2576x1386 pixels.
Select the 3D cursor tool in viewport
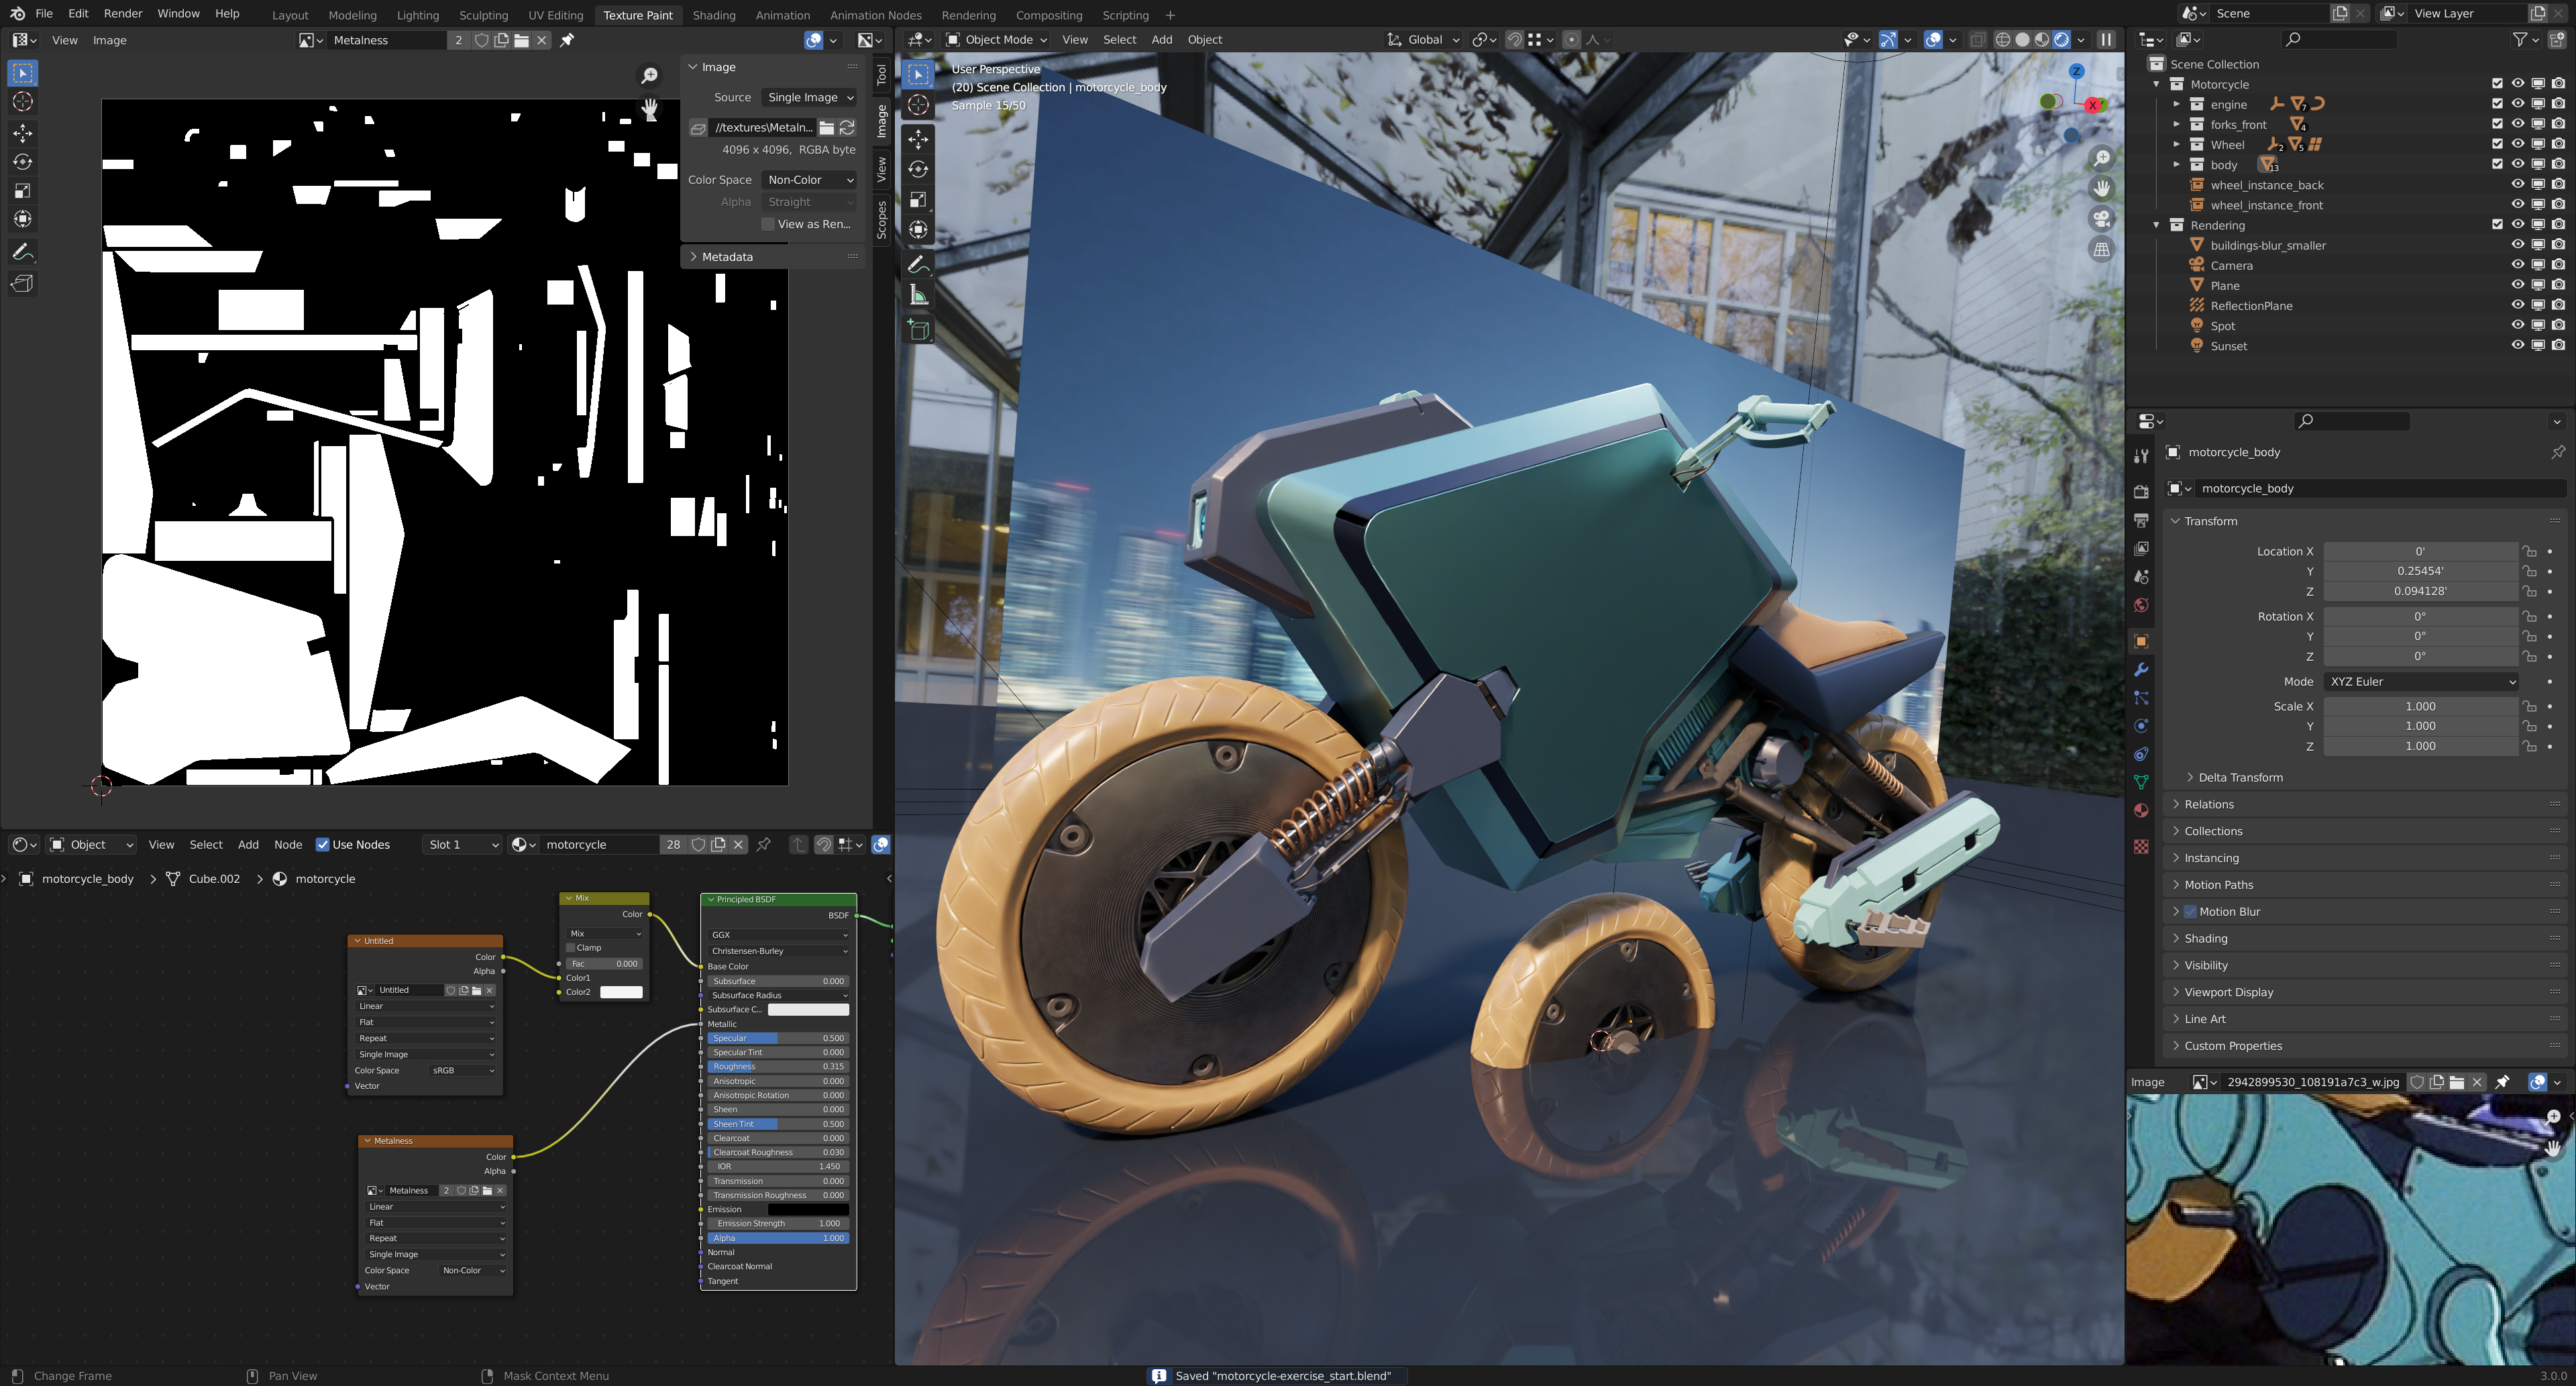pyautogui.click(x=918, y=105)
